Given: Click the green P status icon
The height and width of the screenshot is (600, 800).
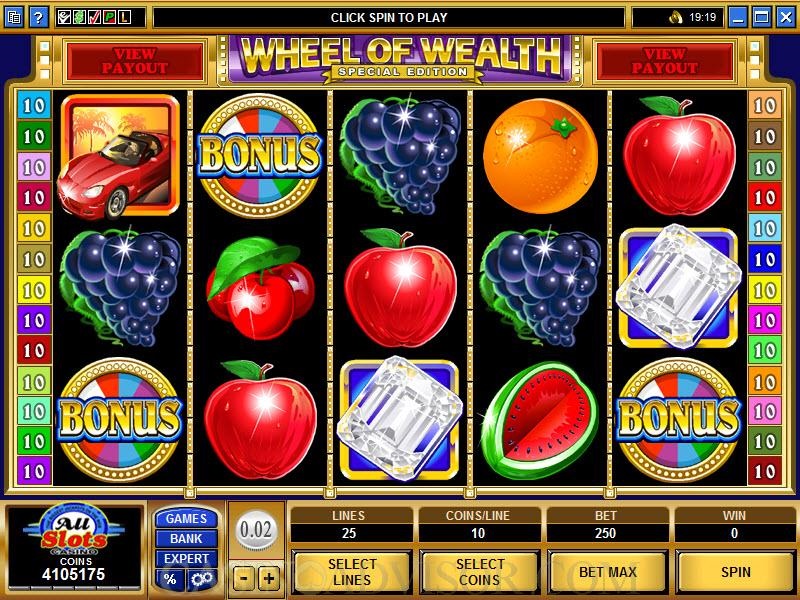Looking at the screenshot, I should [x=109, y=18].
